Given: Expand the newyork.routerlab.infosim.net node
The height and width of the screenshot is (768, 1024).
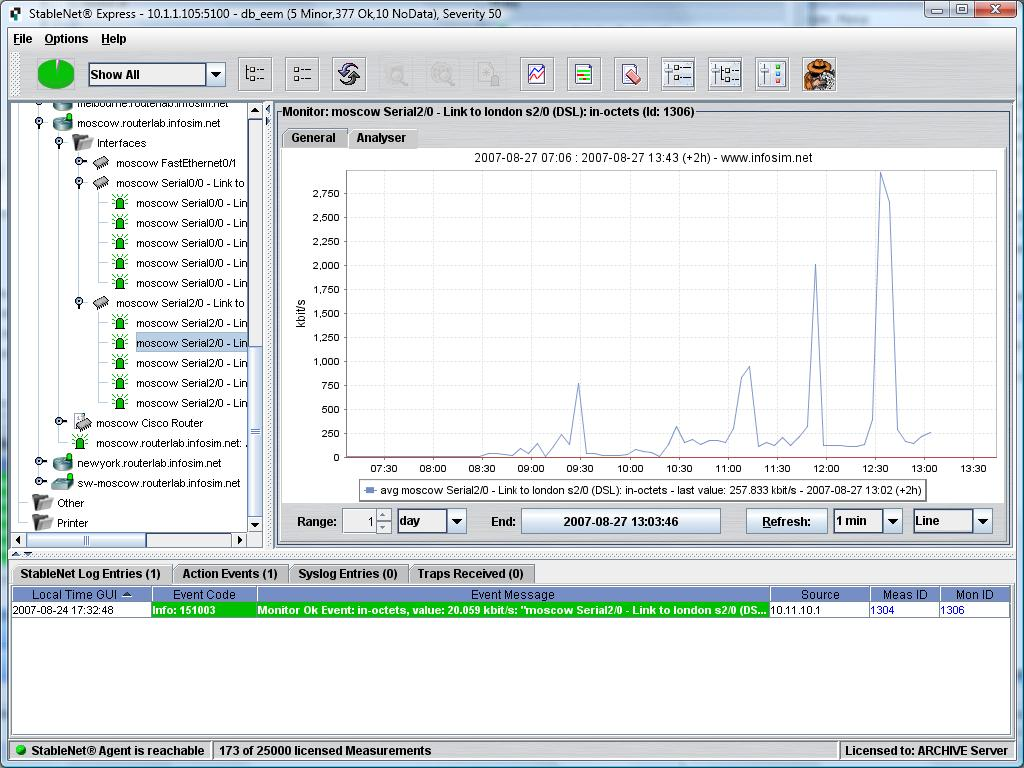Looking at the screenshot, I should point(39,461).
